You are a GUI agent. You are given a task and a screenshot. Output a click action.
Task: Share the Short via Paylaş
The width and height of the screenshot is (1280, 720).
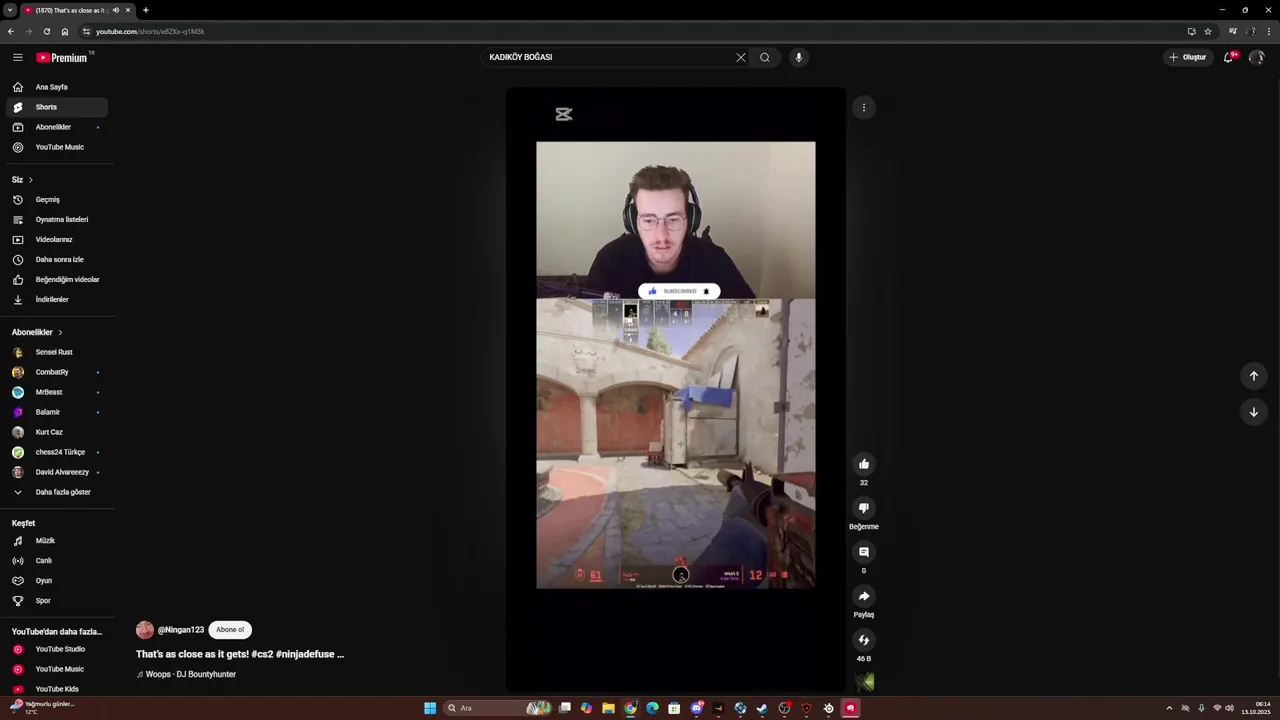(864, 596)
